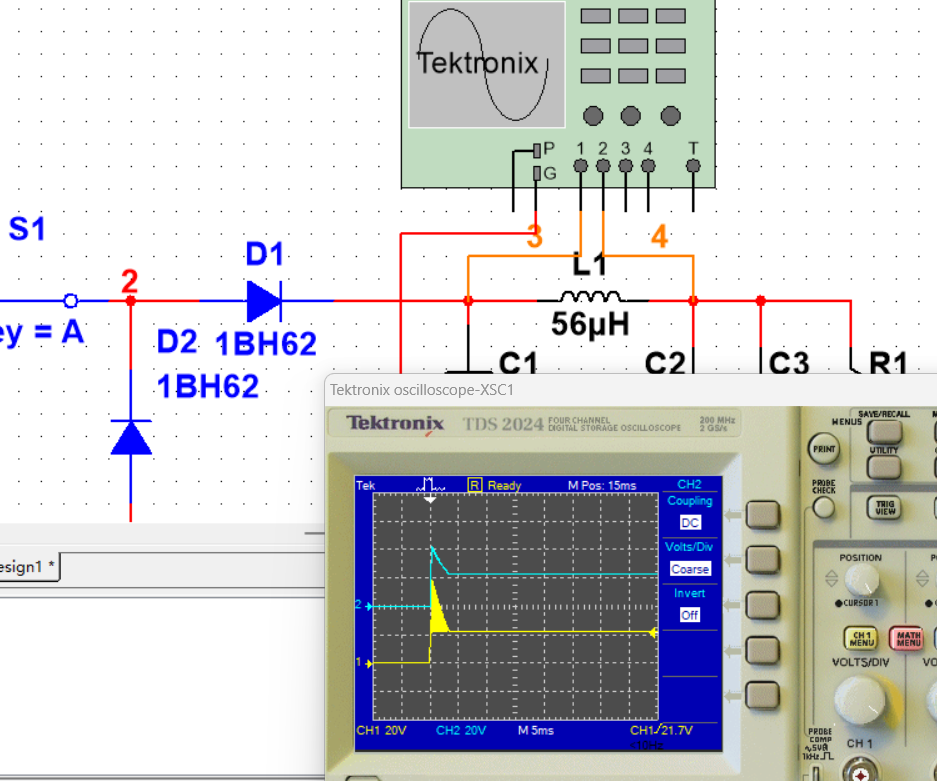Click the CH 1 POSITION knob
The width and height of the screenshot is (937, 781).
click(862, 579)
